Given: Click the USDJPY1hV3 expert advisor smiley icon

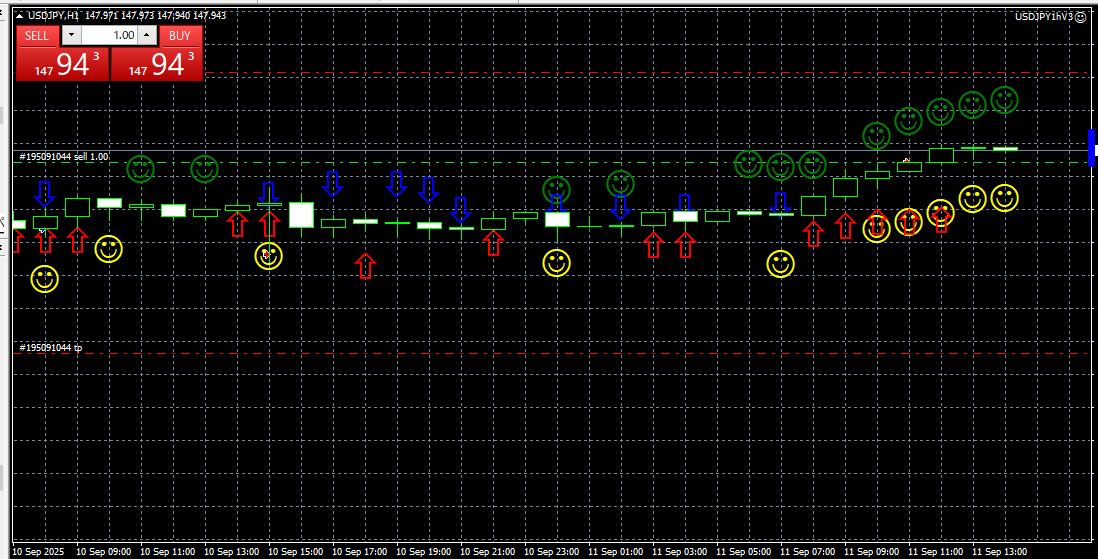Looking at the screenshot, I should (x=1080, y=17).
